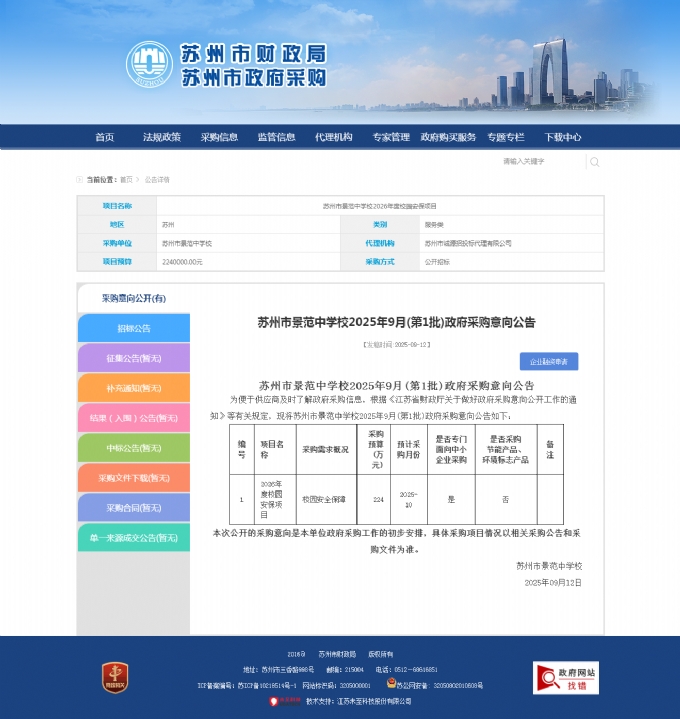Image resolution: width=680 pixels, height=719 pixels.
Task: Click the breadcrumb location icon
Action: (x=80, y=180)
